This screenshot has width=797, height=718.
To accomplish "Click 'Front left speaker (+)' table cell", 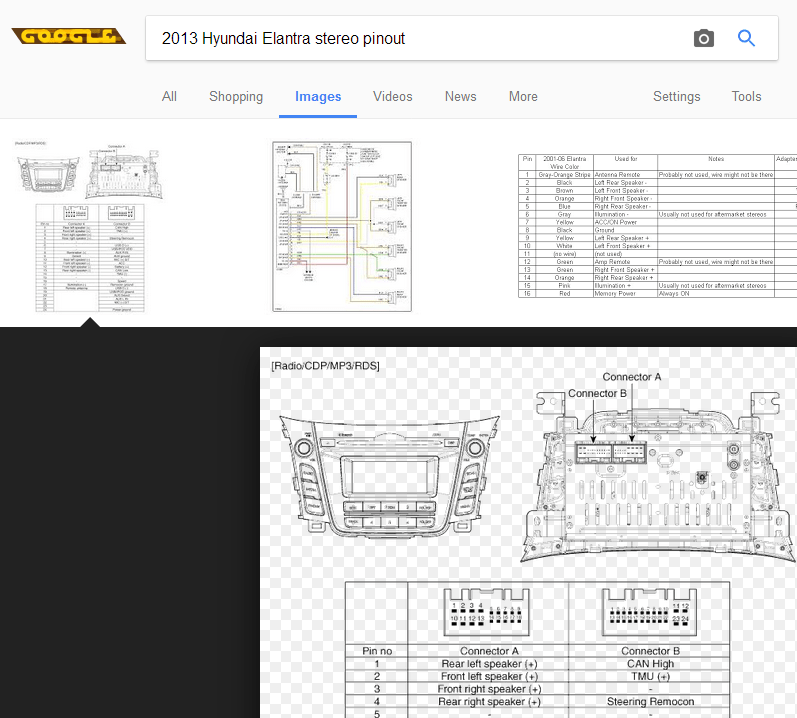I will [489, 676].
